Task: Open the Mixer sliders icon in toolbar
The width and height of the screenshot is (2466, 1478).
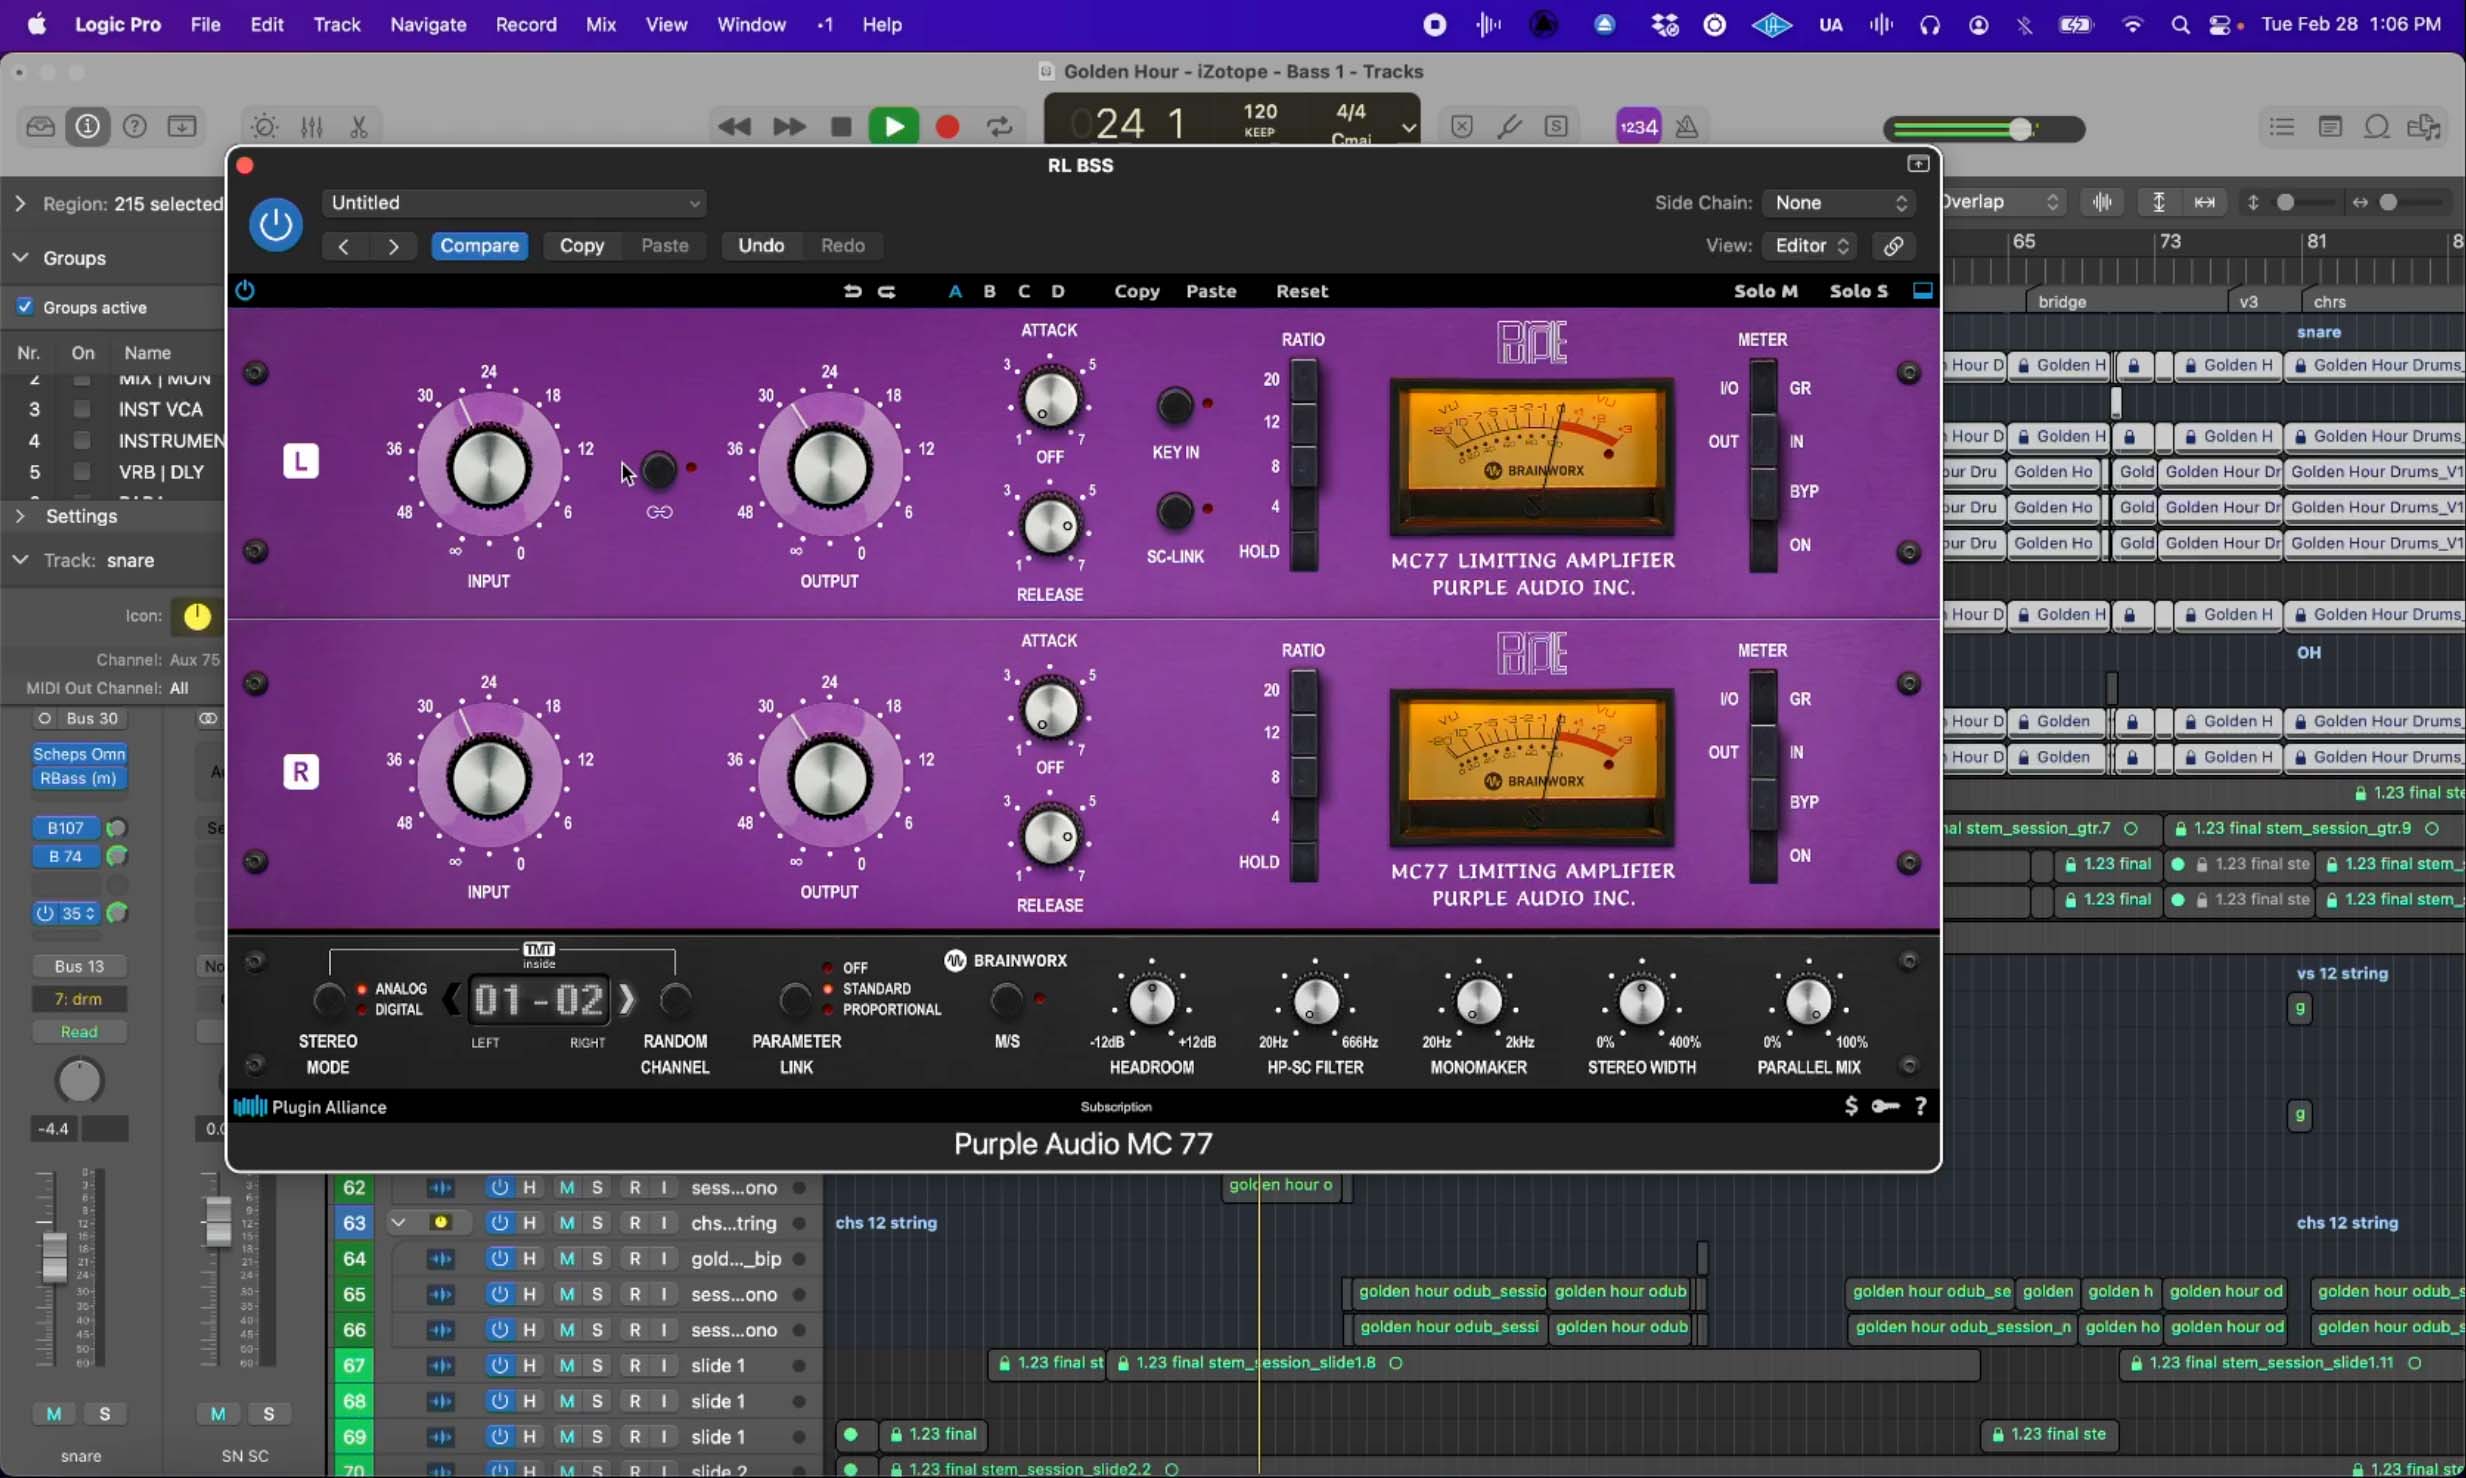Action: (x=311, y=127)
